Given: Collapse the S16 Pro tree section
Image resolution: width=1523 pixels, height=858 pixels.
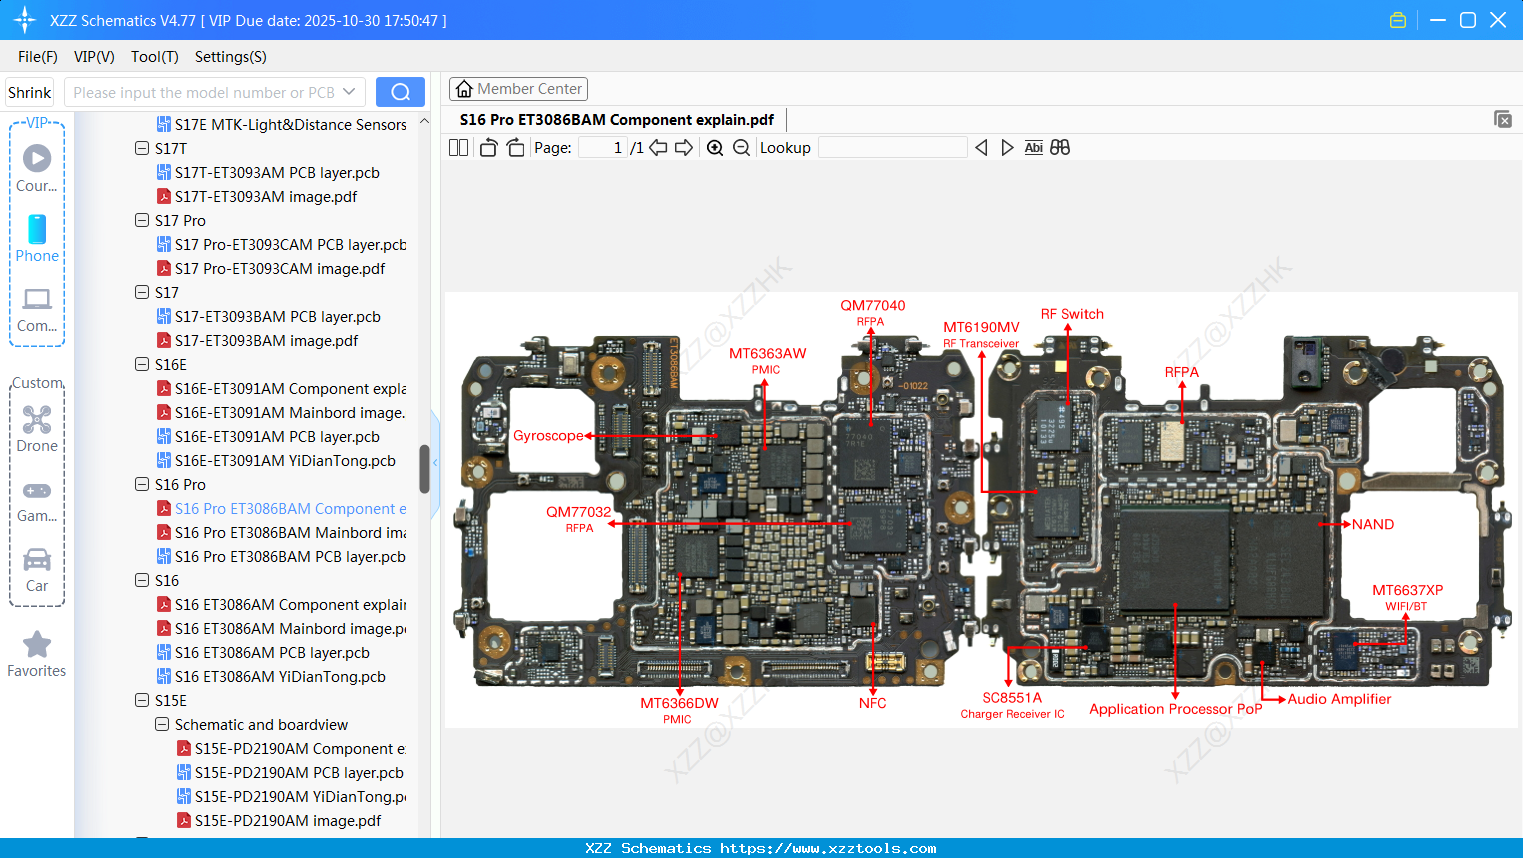Looking at the screenshot, I should pyautogui.click(x=141, y=484).
